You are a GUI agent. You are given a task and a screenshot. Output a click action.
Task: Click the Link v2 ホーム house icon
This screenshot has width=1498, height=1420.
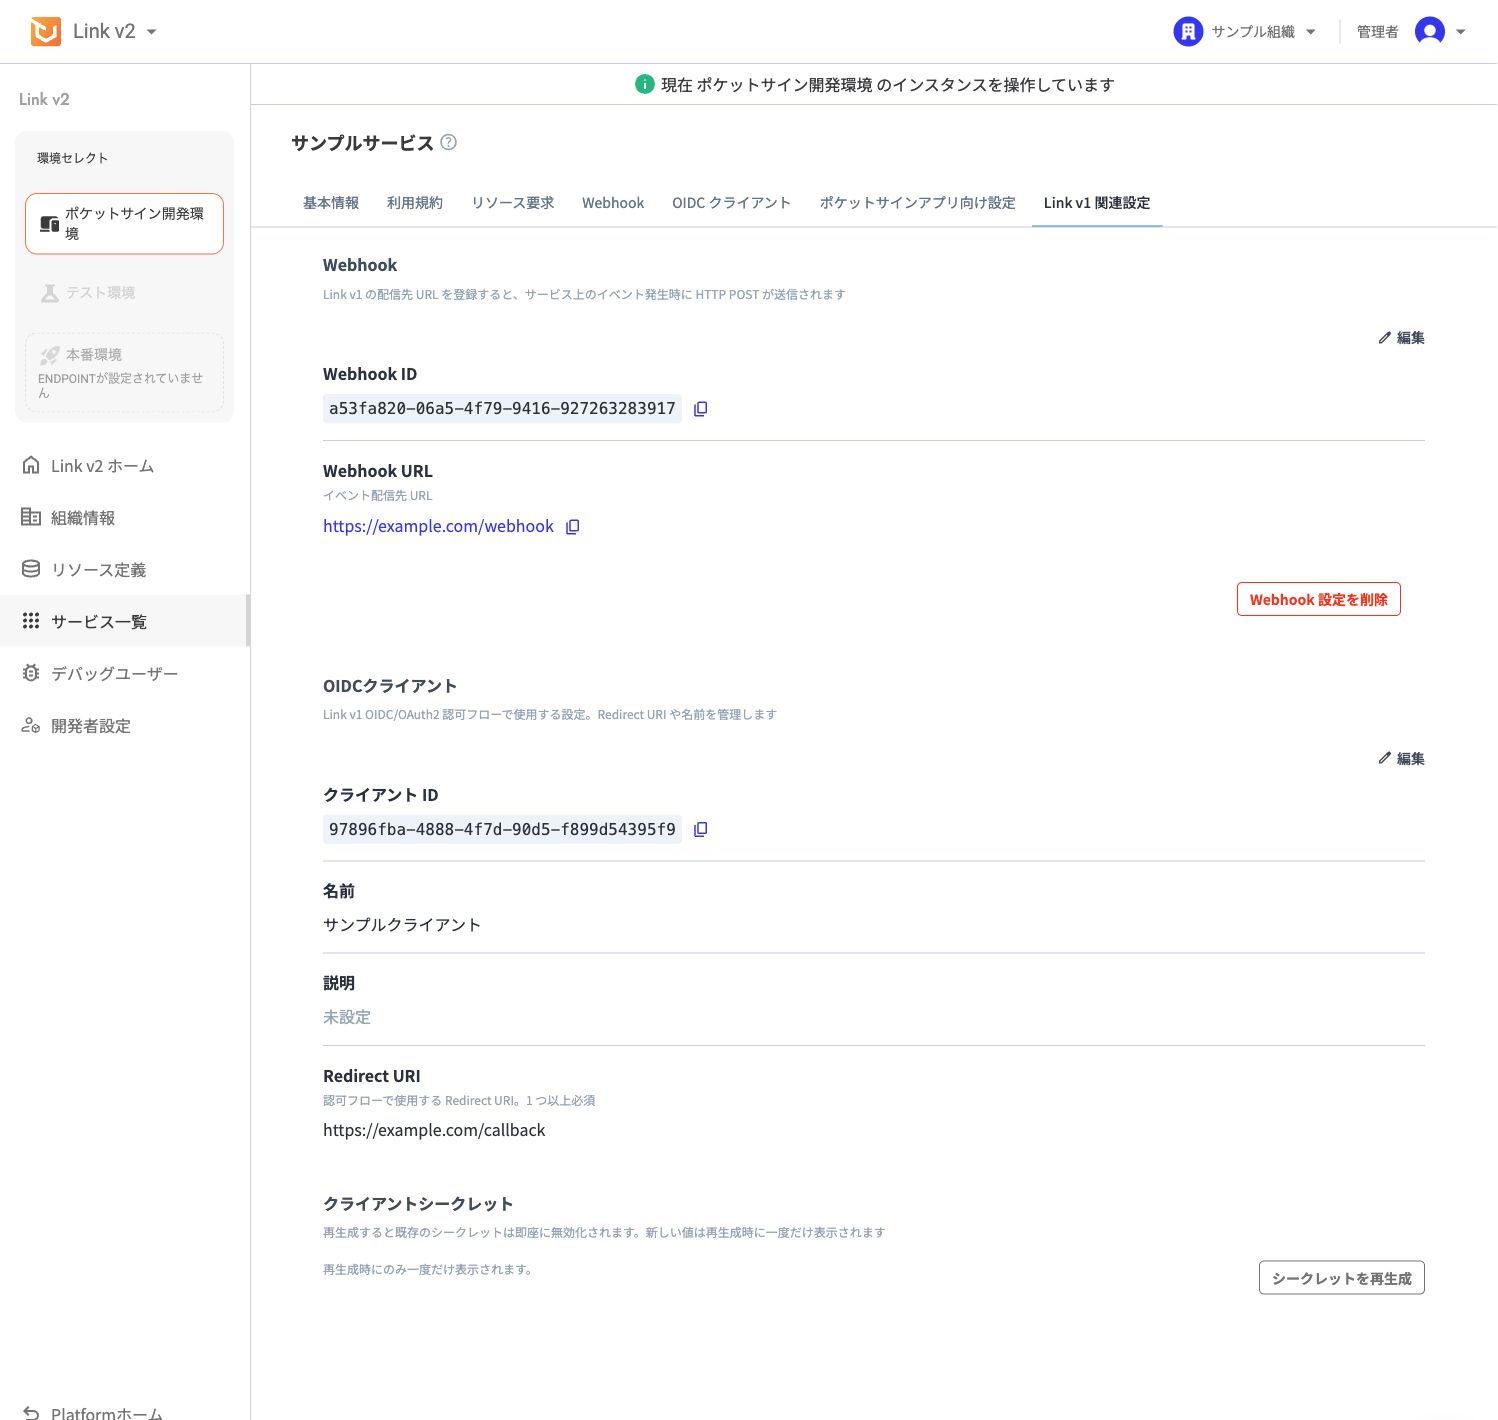pos(31,465)
